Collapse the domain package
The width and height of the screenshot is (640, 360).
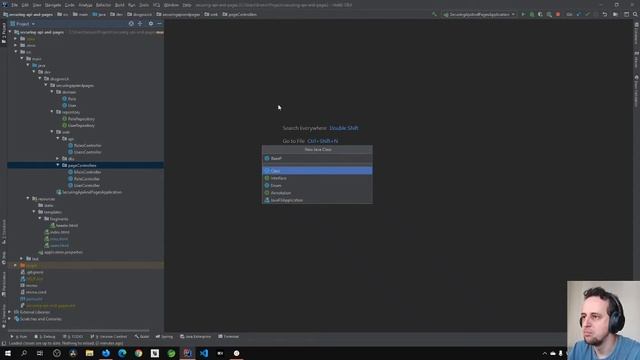52,92
